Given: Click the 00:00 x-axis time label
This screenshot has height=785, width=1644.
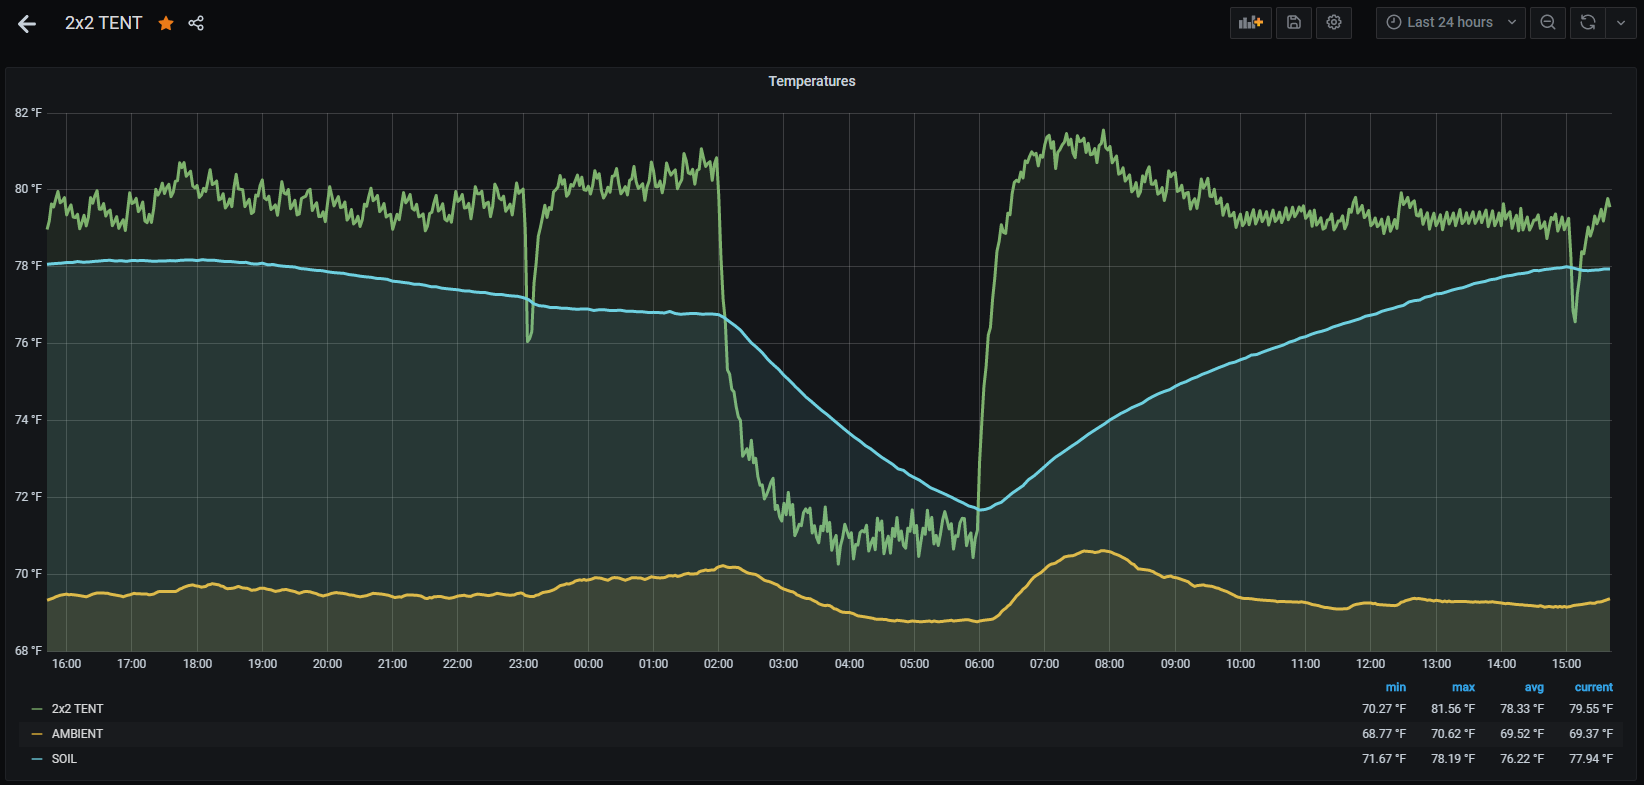Looking at the screenshot, I should (x=588, y=664).
